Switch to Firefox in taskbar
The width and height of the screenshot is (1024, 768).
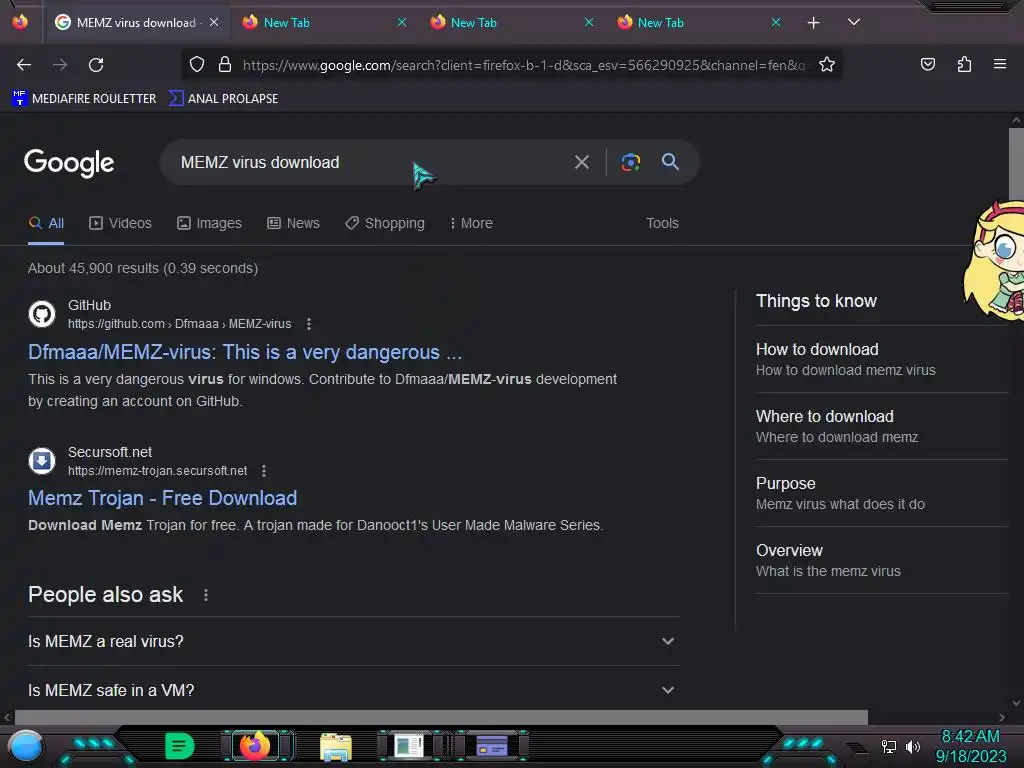[x=255, y=746]
